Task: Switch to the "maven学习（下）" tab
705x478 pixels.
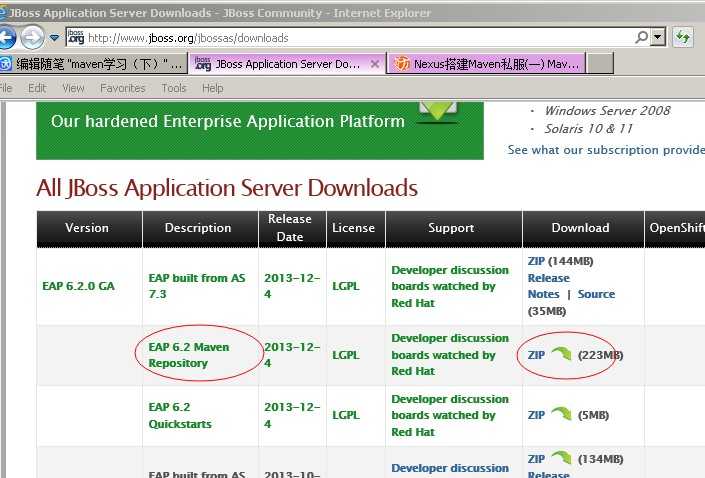Action: point(94,64)
